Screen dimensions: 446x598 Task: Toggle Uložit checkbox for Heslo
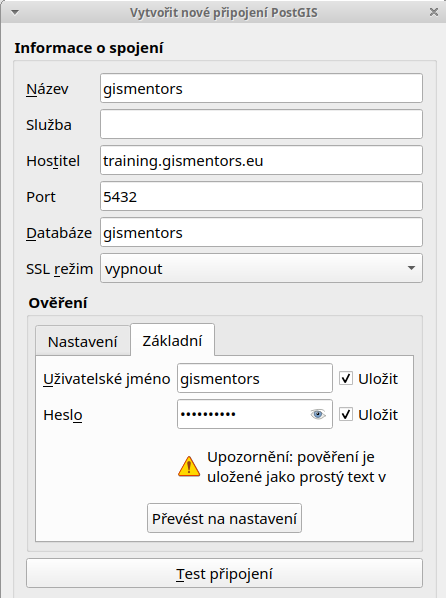(346, 414)
